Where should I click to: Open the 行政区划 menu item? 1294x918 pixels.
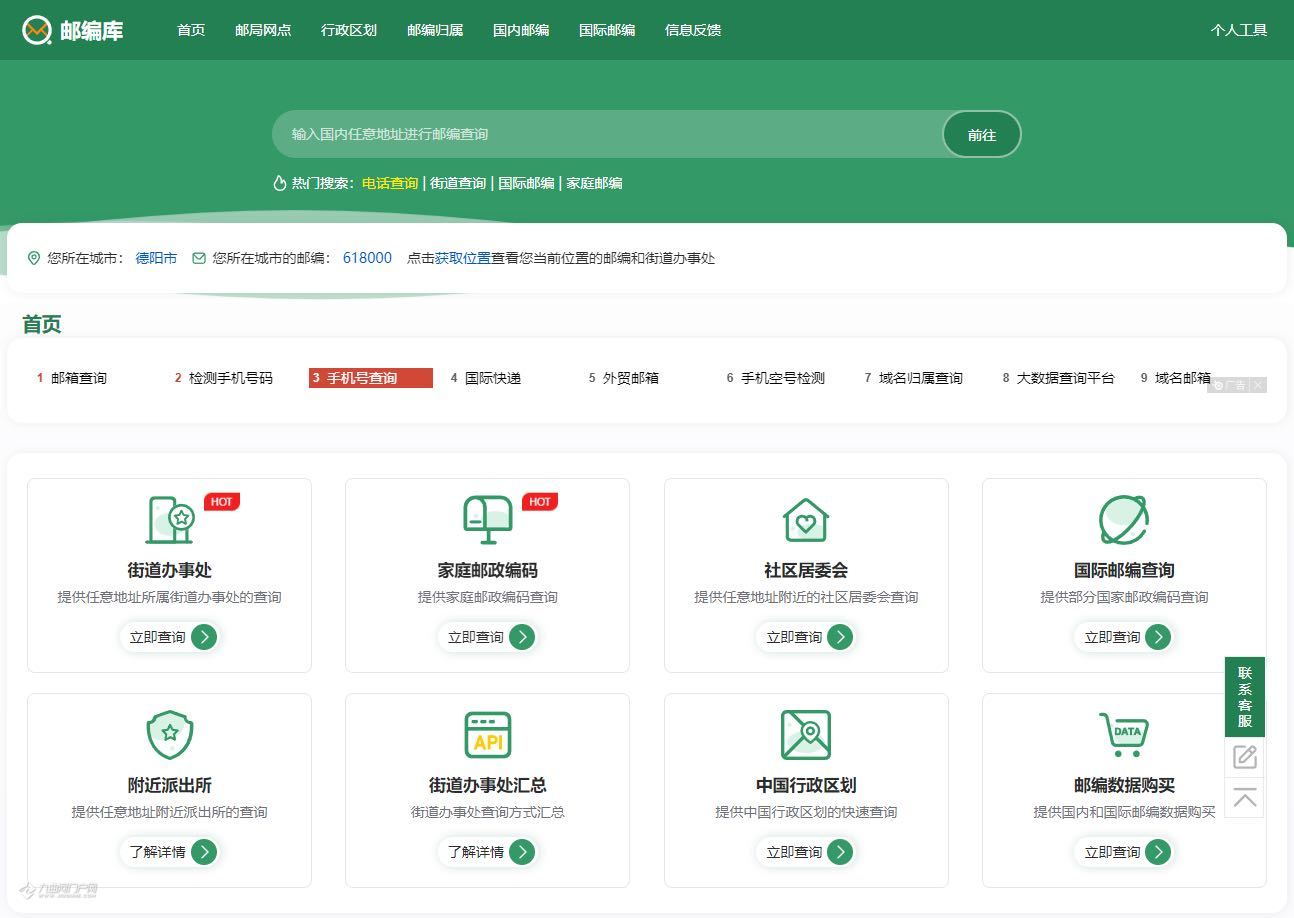point(349,30)
